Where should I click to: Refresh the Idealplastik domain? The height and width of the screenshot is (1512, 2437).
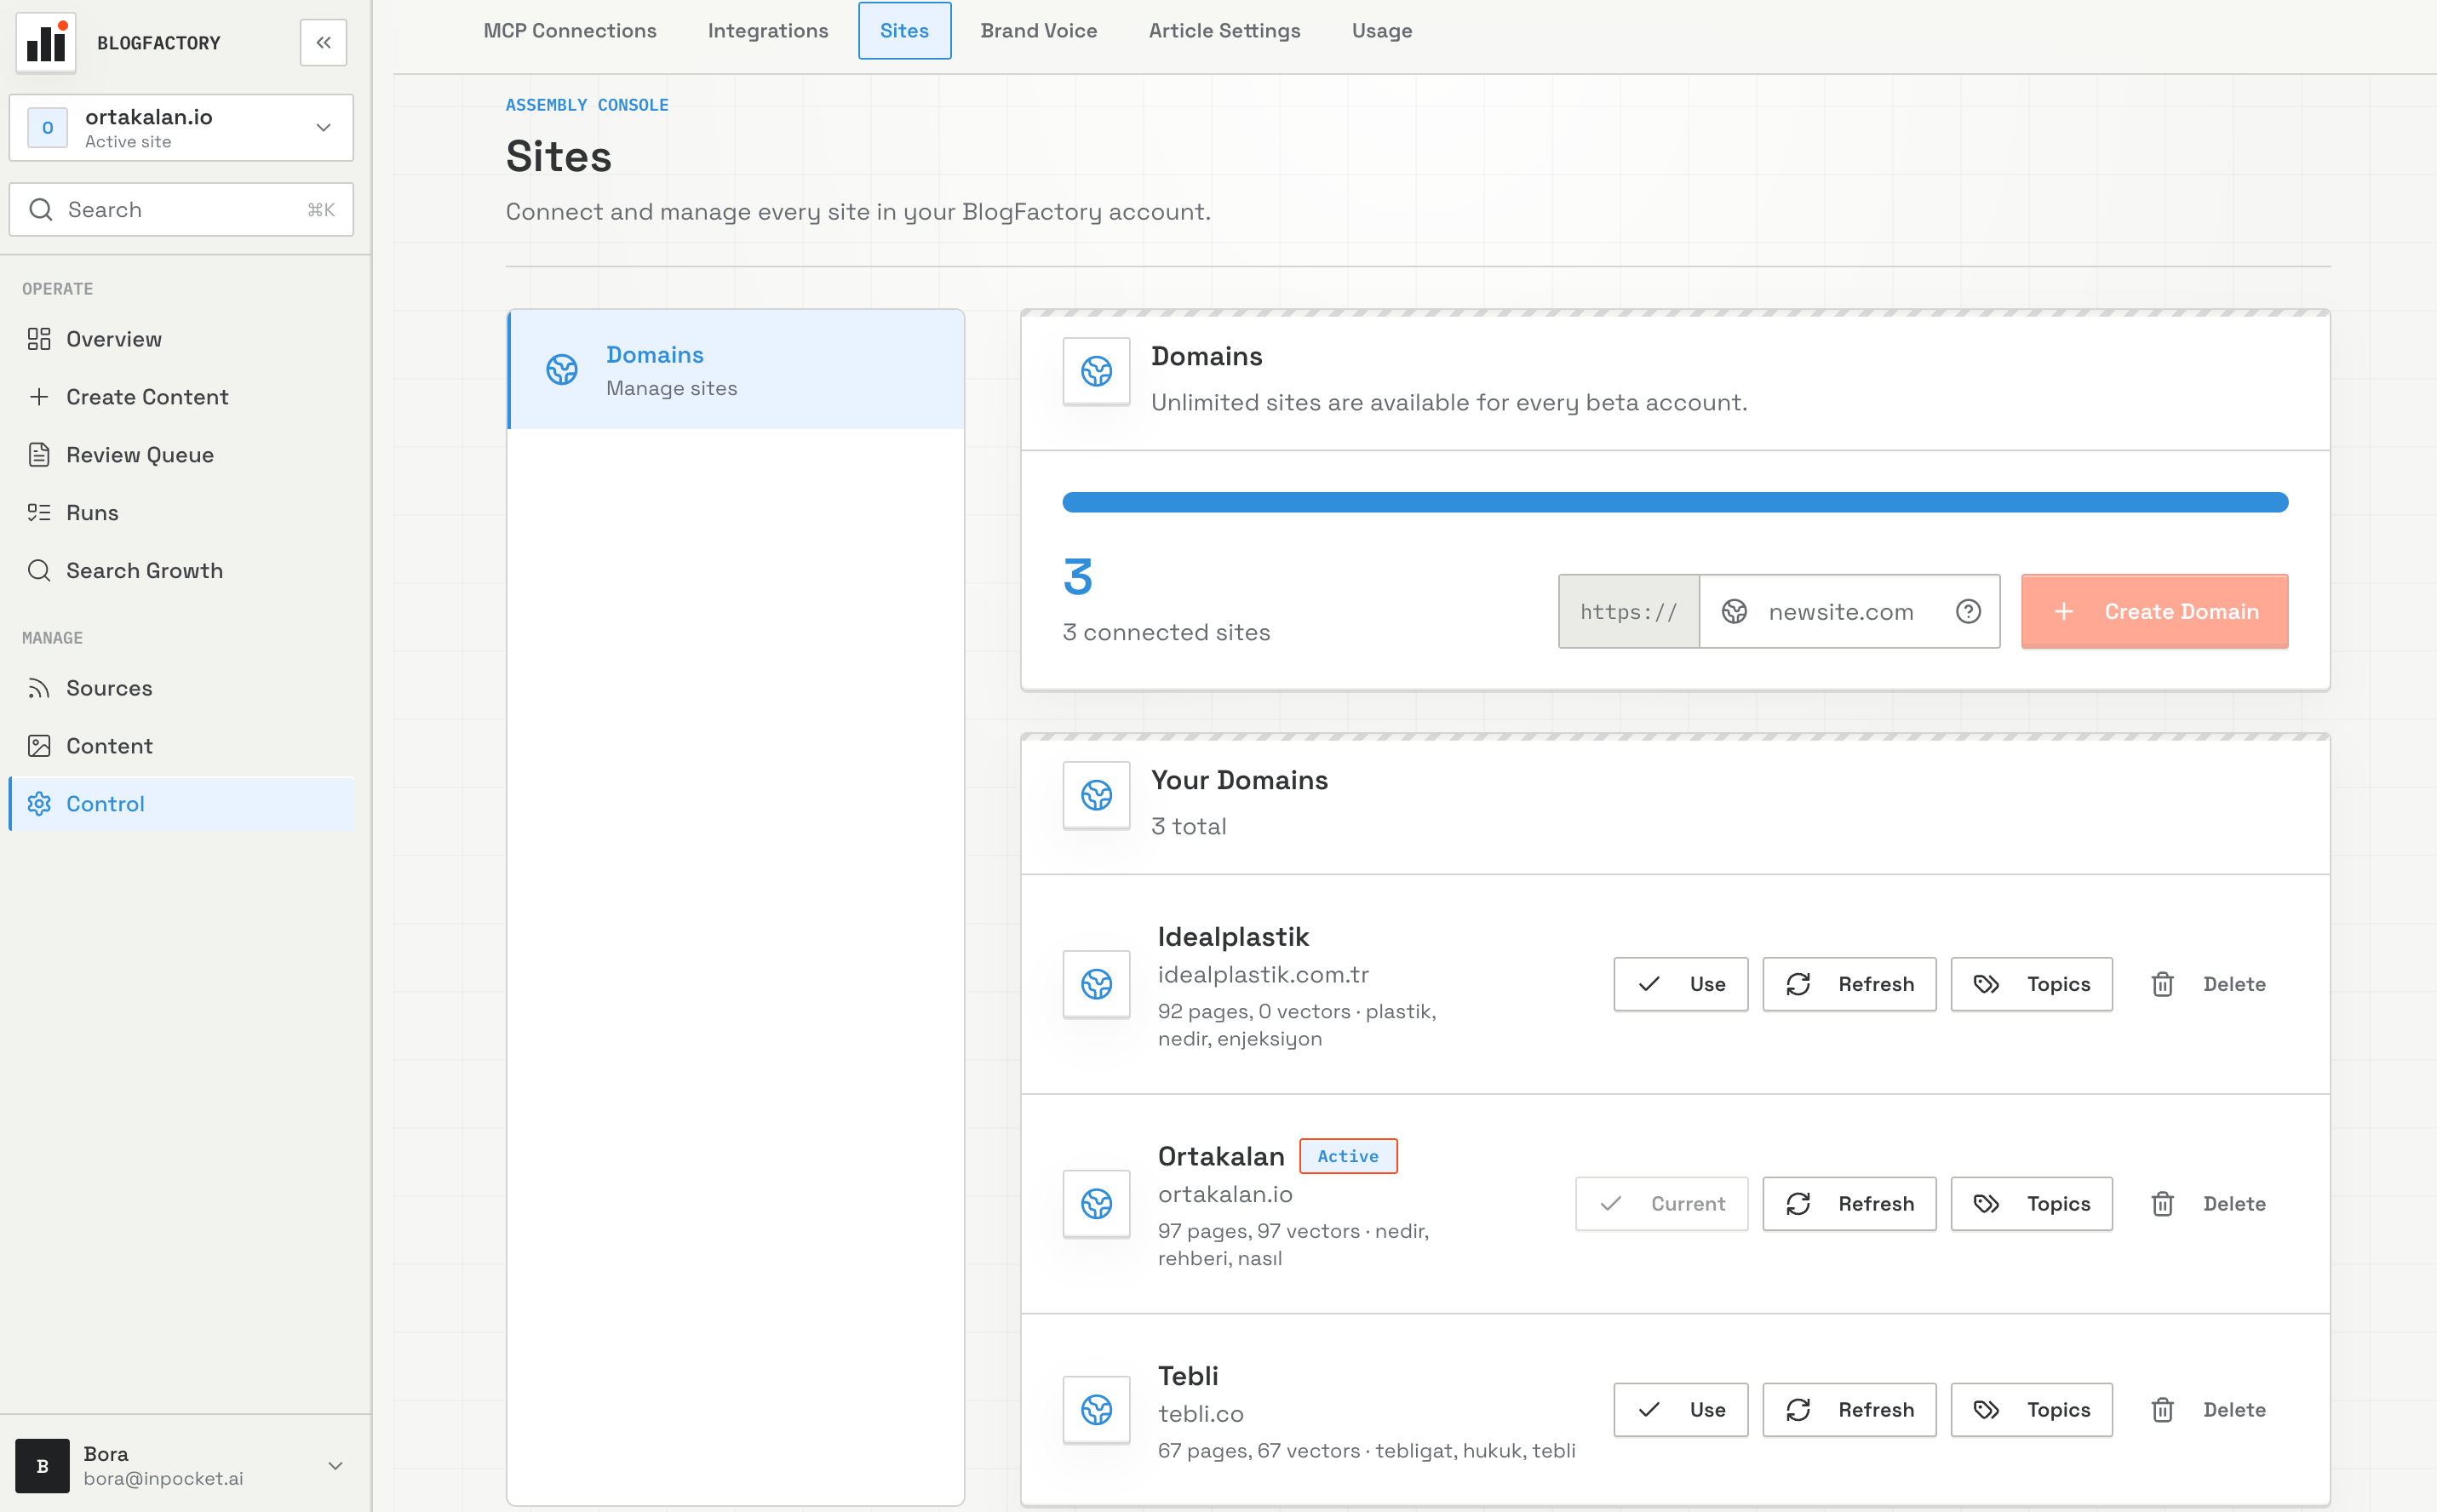coord(1849,984)
